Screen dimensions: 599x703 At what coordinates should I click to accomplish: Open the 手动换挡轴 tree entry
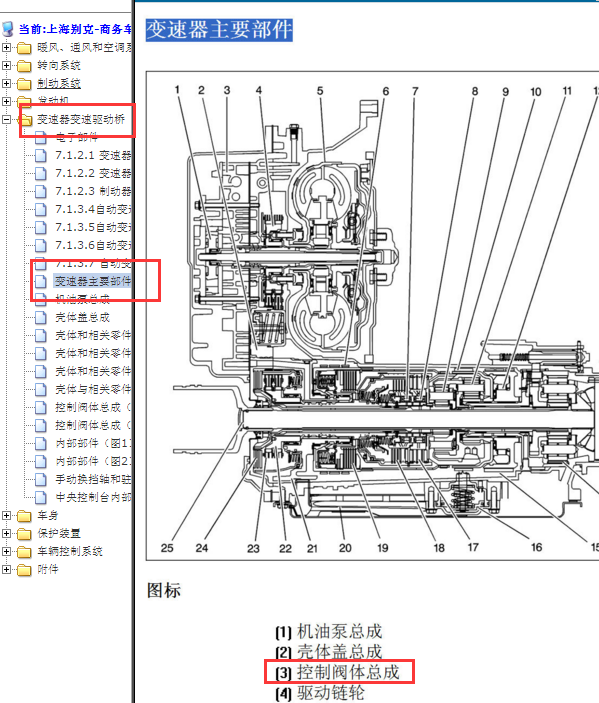(x=93, y=479)
